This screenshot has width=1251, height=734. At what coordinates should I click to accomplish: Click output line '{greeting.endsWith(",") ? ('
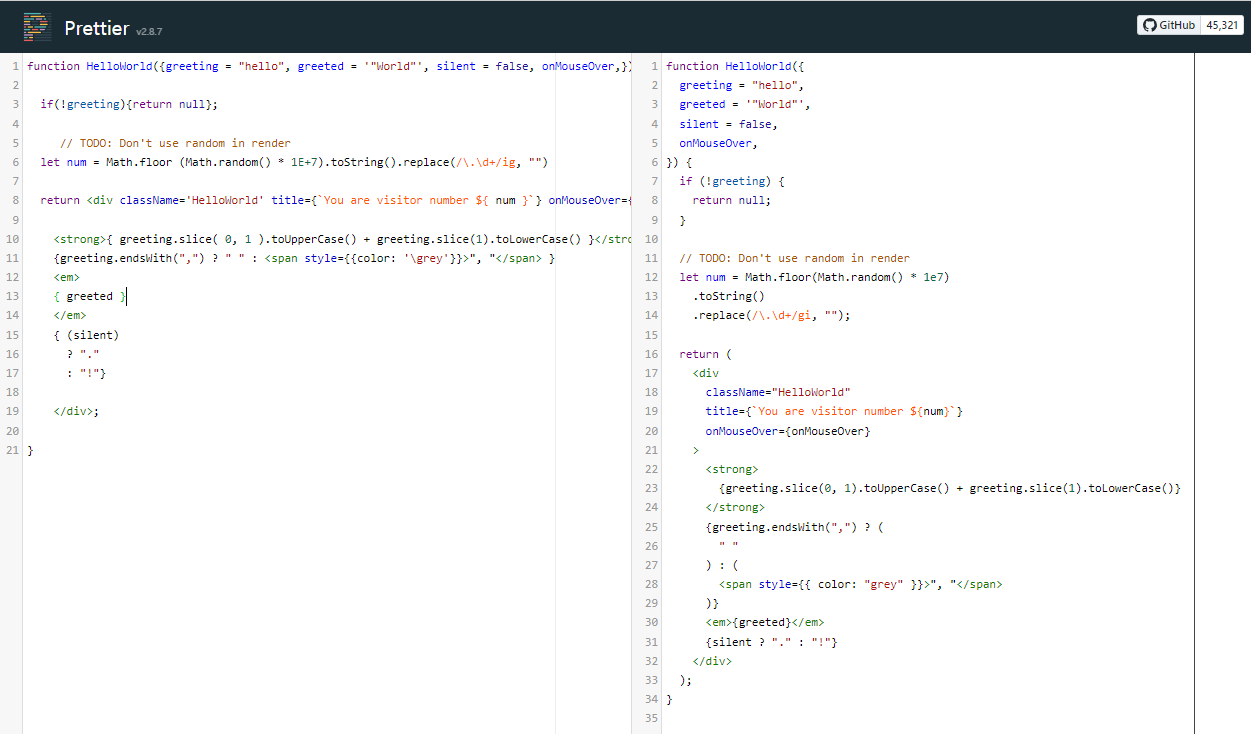(795, 527)
